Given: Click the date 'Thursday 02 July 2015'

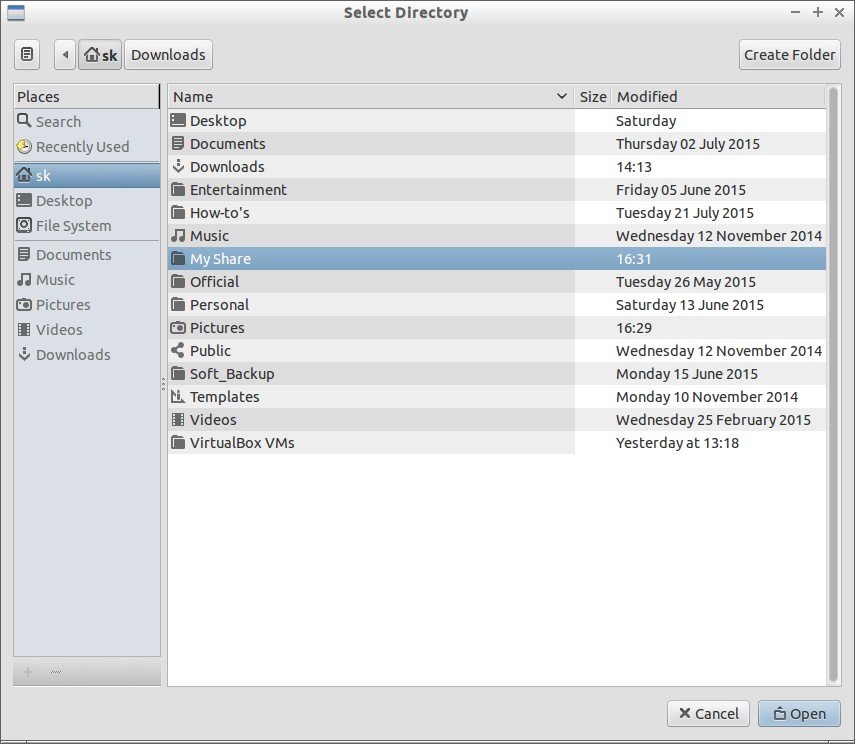Looking at the screenshot, I should point(688,144).
